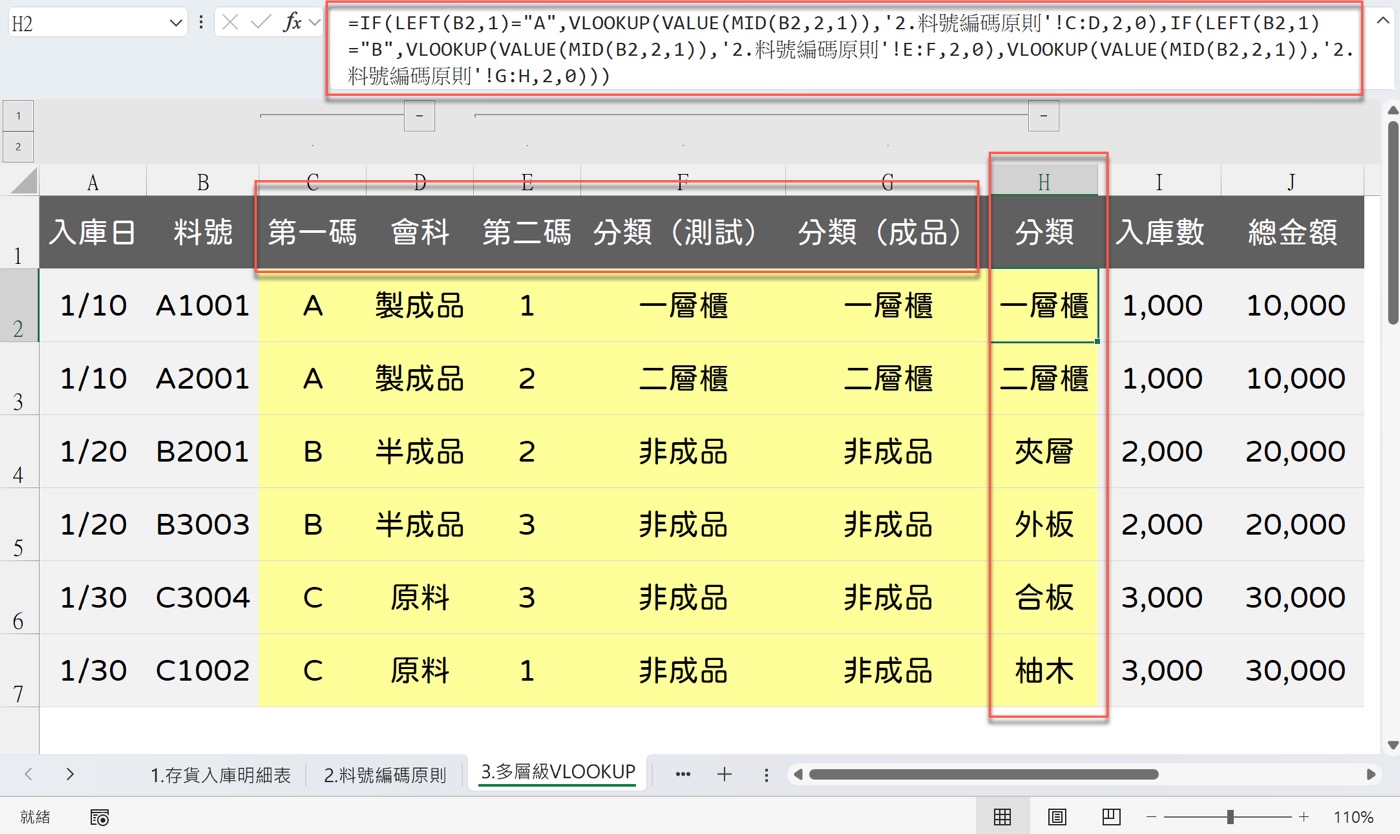Image resolution: width=1400 pixels, height=834 pixels.
Task: Show more sheet tabs via ellipsis
Action: tap(684, 774)
